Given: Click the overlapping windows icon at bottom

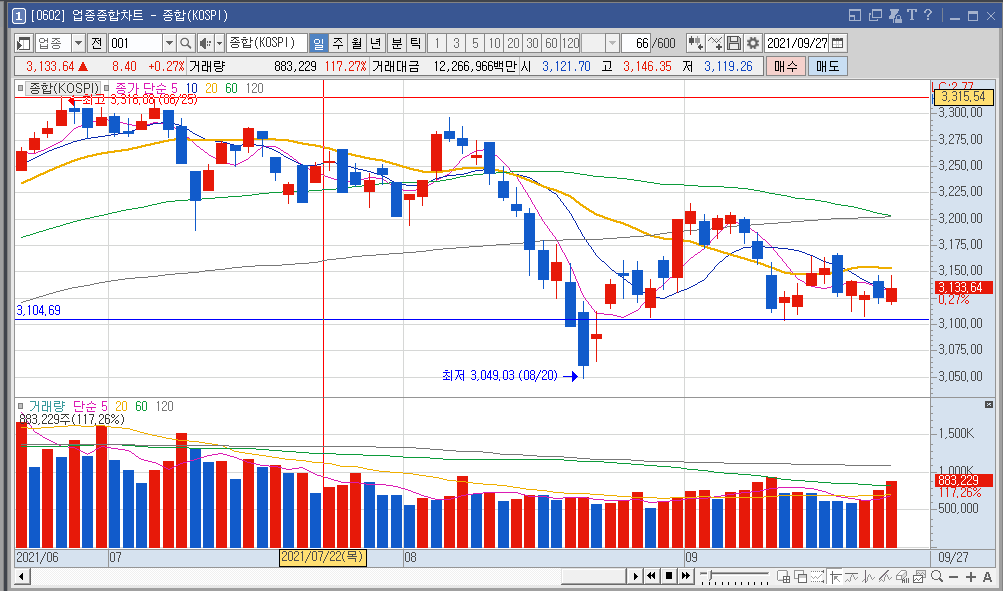Looking at the screenshot, I should coord(800,576).
